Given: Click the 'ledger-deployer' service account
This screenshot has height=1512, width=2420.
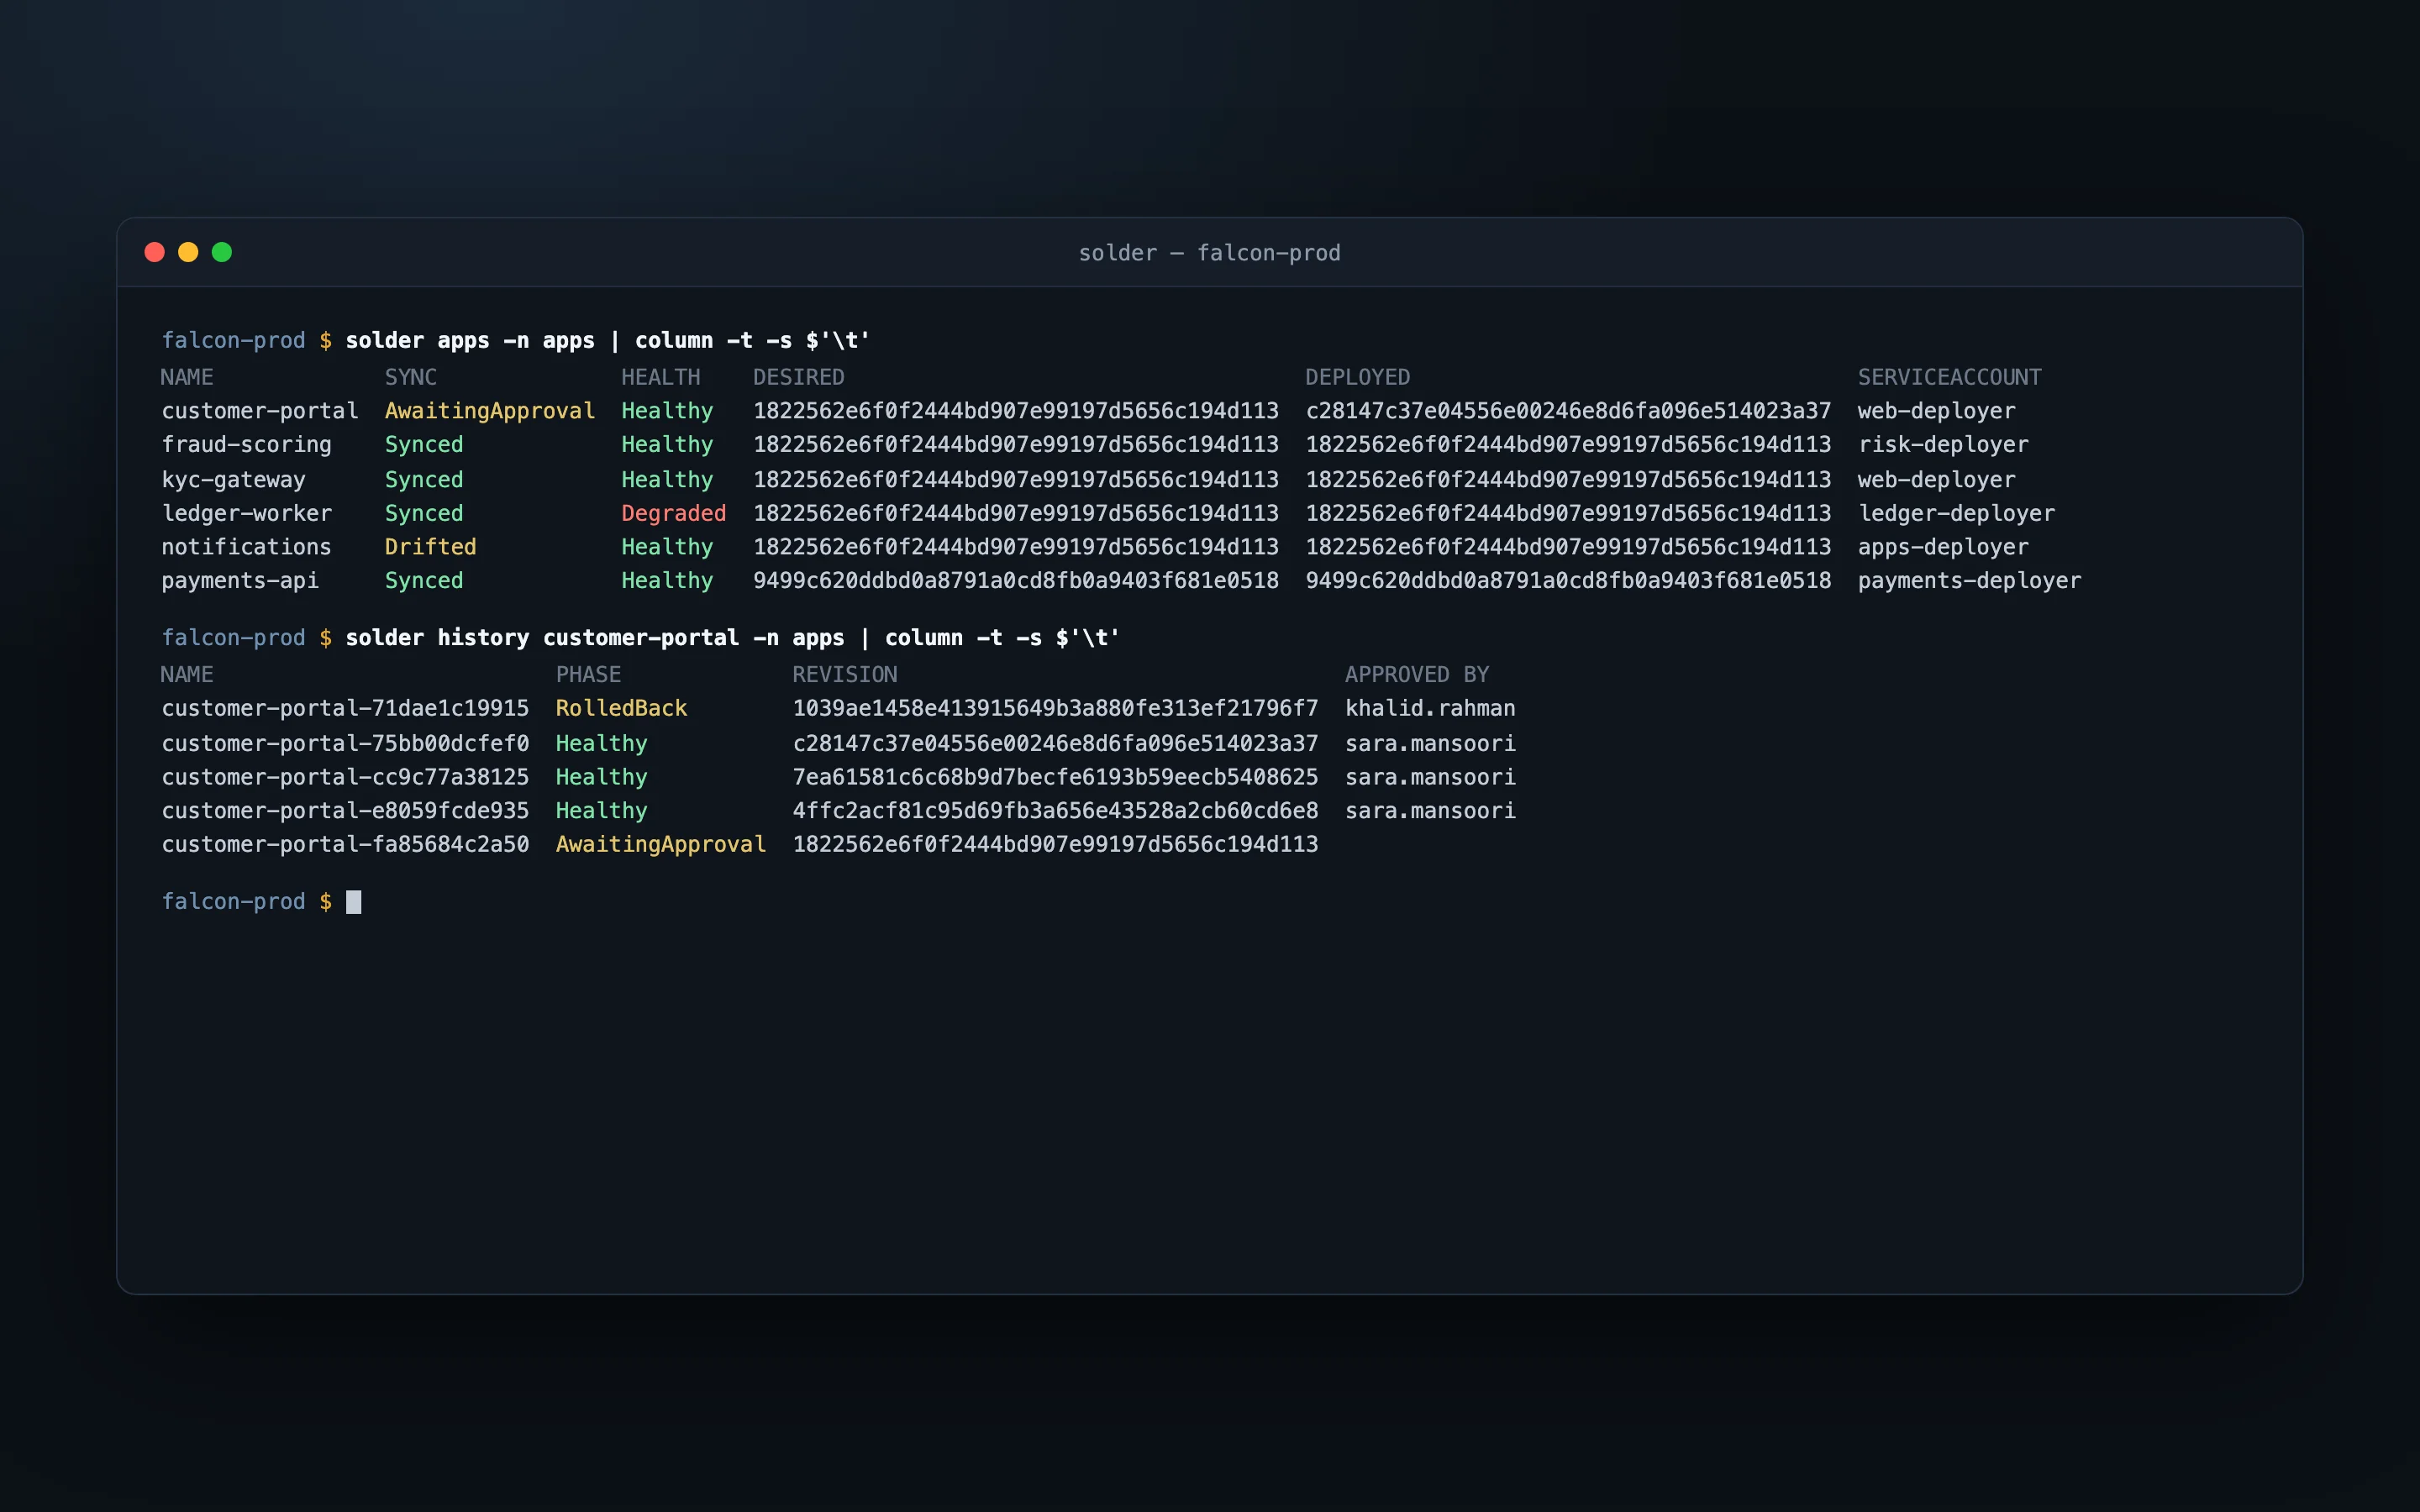Looking at the screenshot, I should 1956,513.
